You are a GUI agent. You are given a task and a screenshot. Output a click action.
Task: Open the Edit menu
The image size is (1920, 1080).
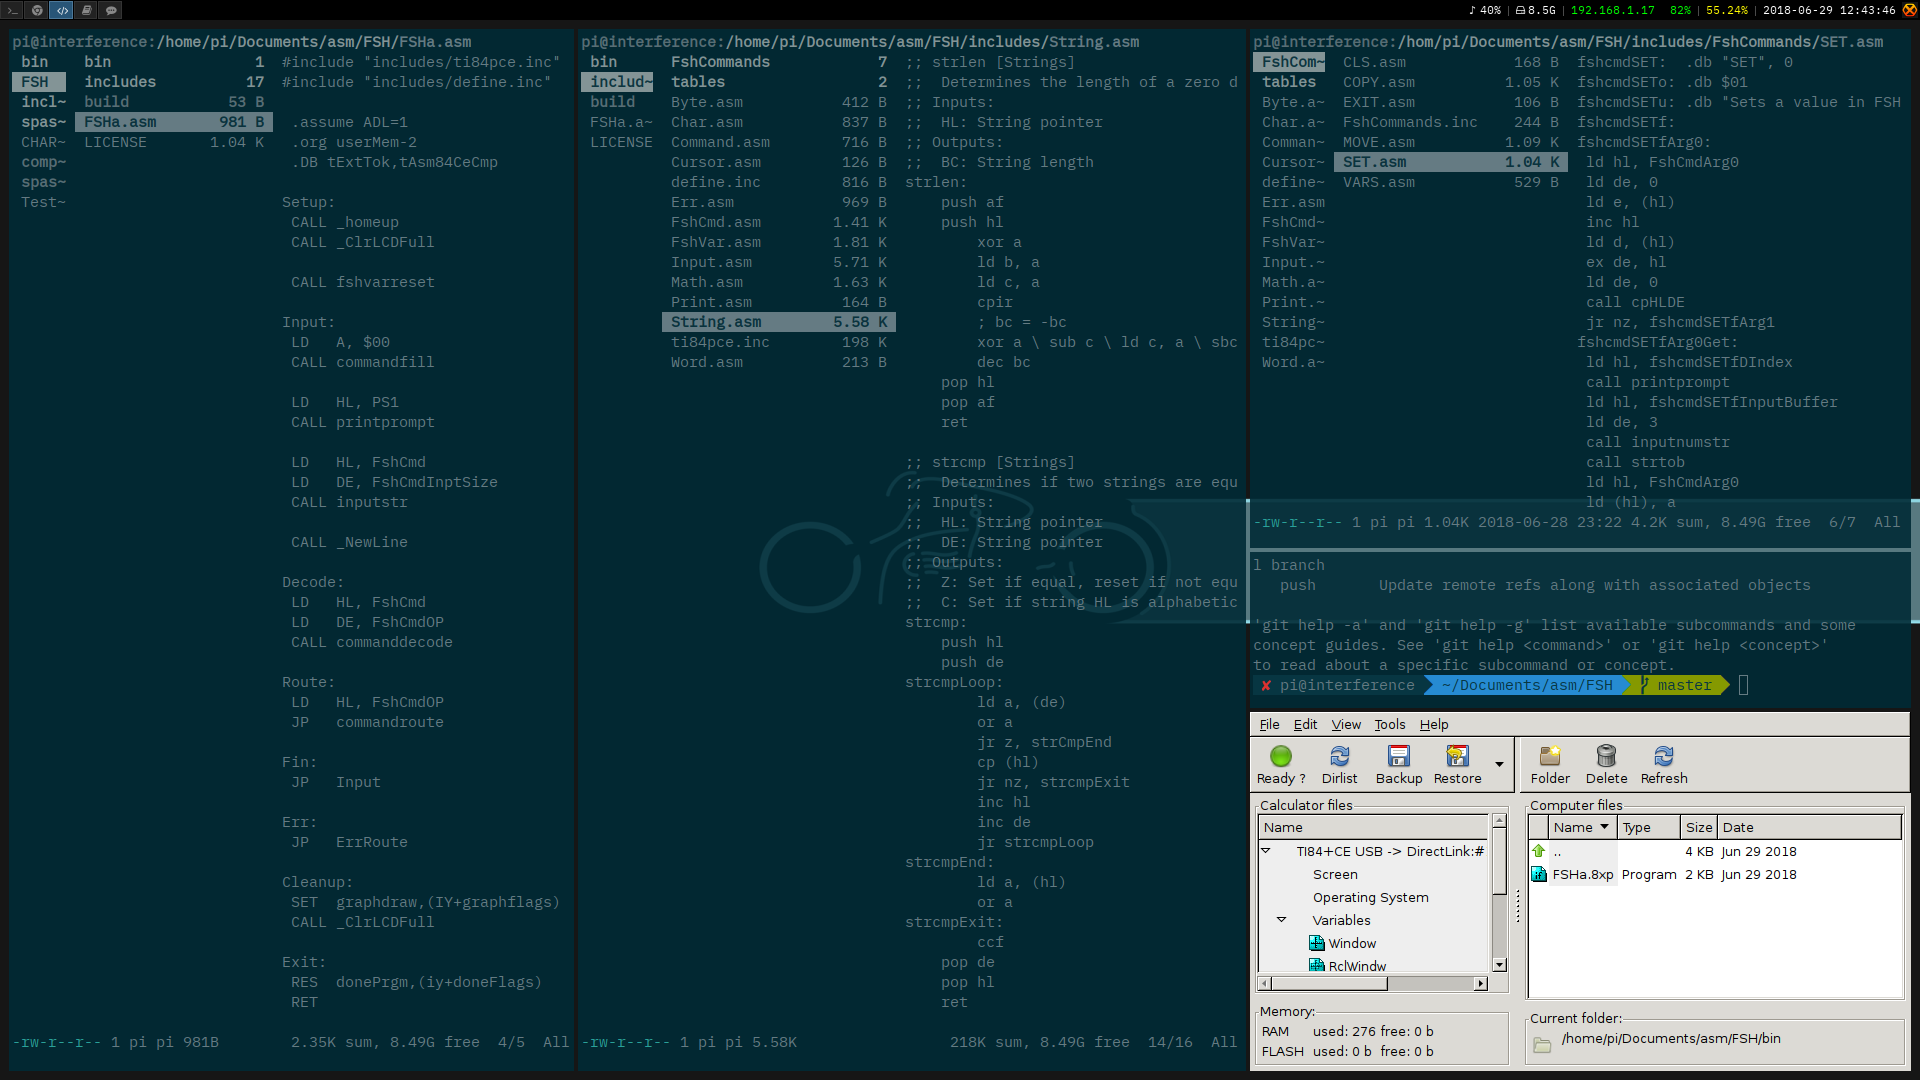tap(1305, 724)
